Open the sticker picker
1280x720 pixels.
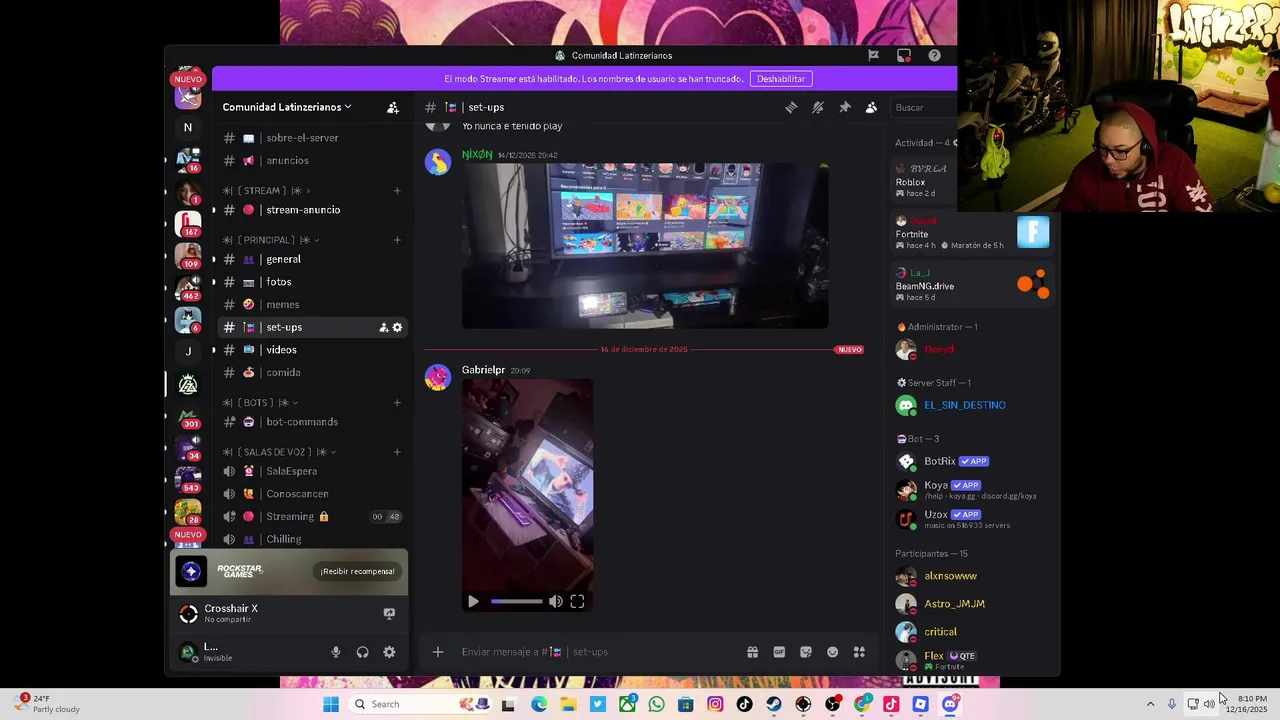point(806,652)
